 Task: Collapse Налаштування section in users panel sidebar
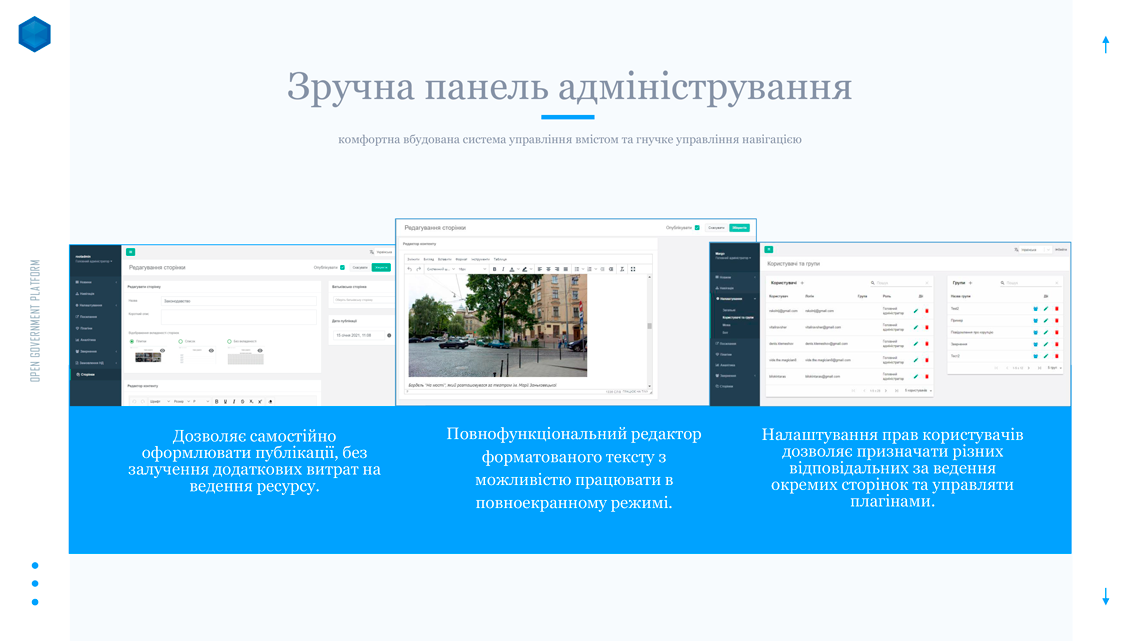tap(735, 299)
